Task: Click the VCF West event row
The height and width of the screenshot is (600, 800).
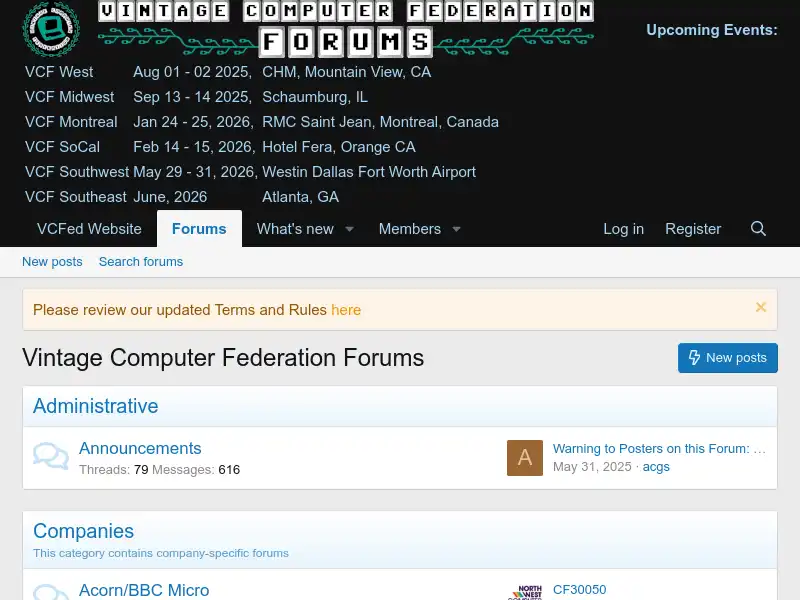Action: click(228, 72)
